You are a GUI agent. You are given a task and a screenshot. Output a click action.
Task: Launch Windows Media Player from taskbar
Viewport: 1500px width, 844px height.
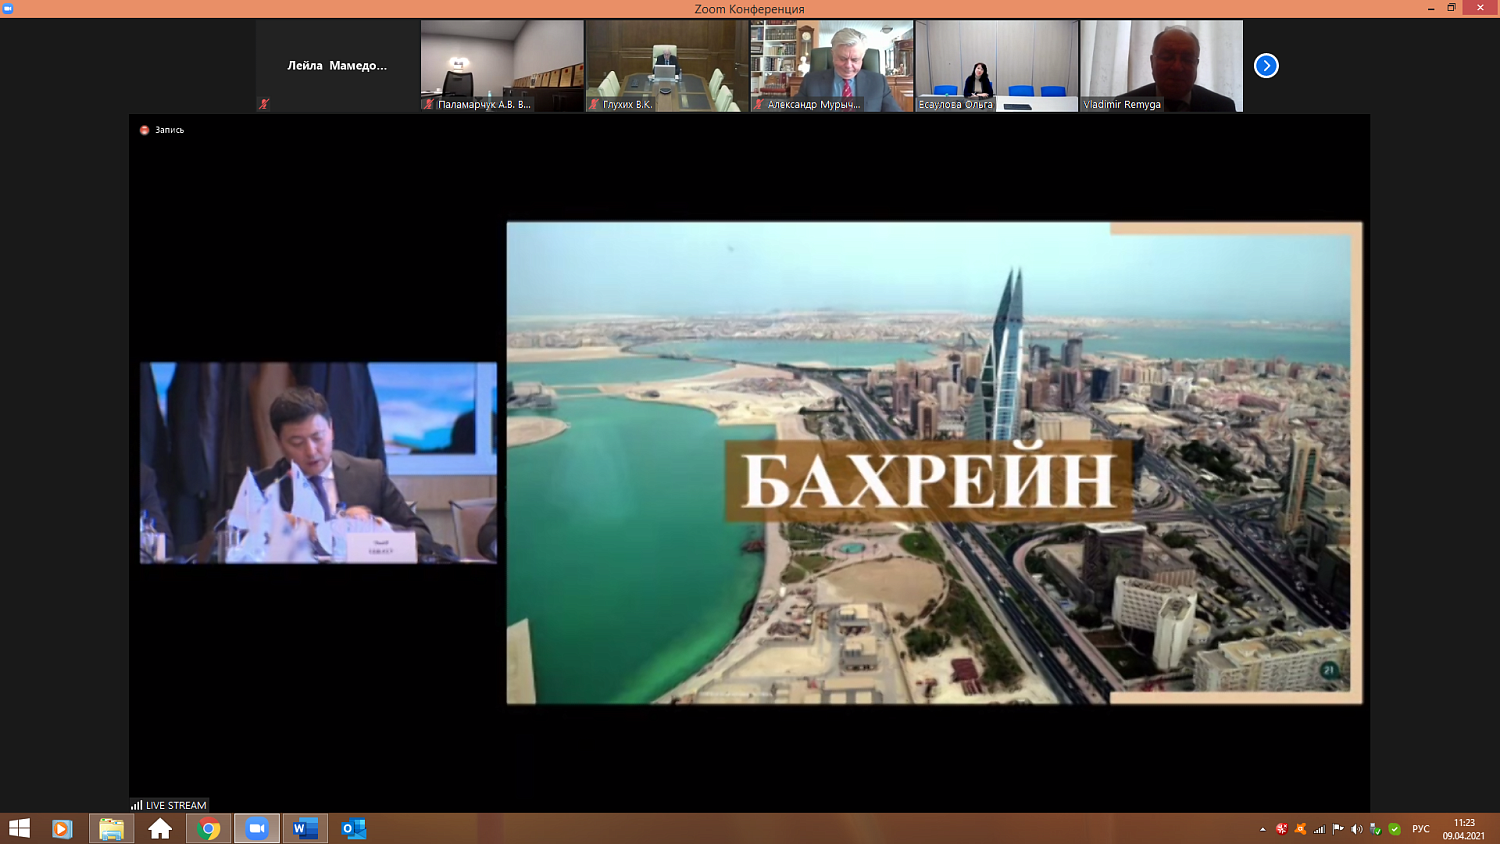(62, 829)
